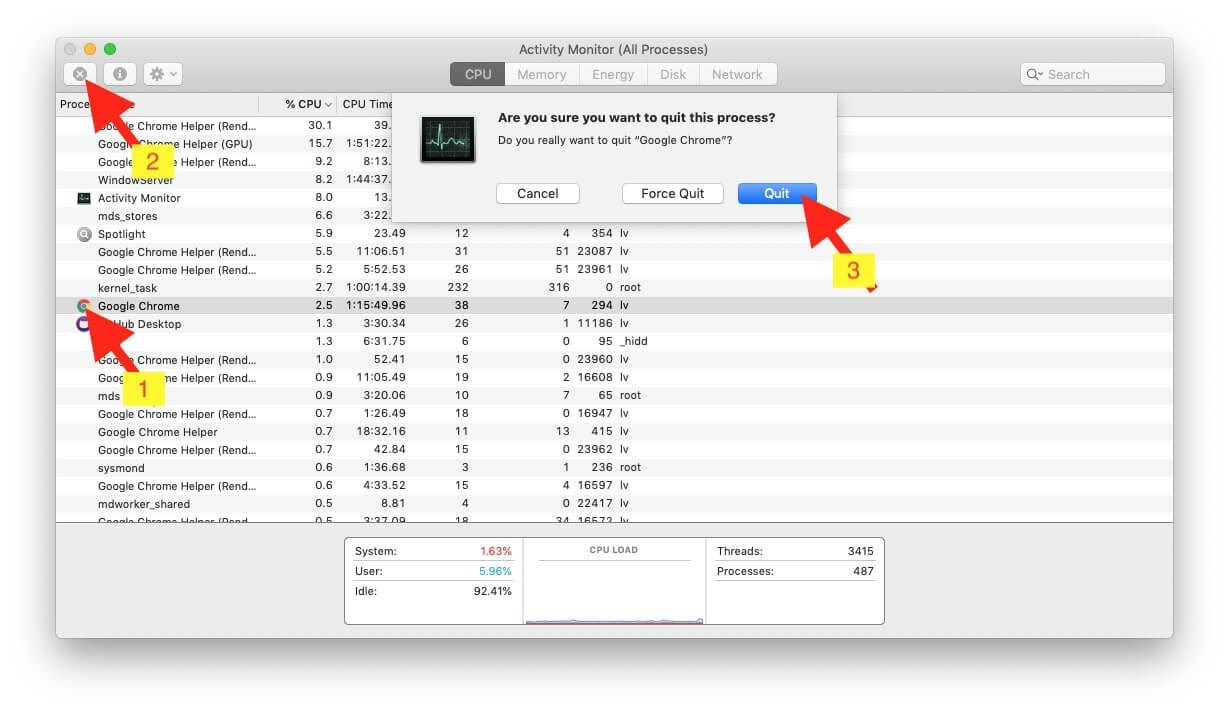Switch to the Disk tab
The height and width of the screenshot is (712, 1229).
click(x=673, y=74)
